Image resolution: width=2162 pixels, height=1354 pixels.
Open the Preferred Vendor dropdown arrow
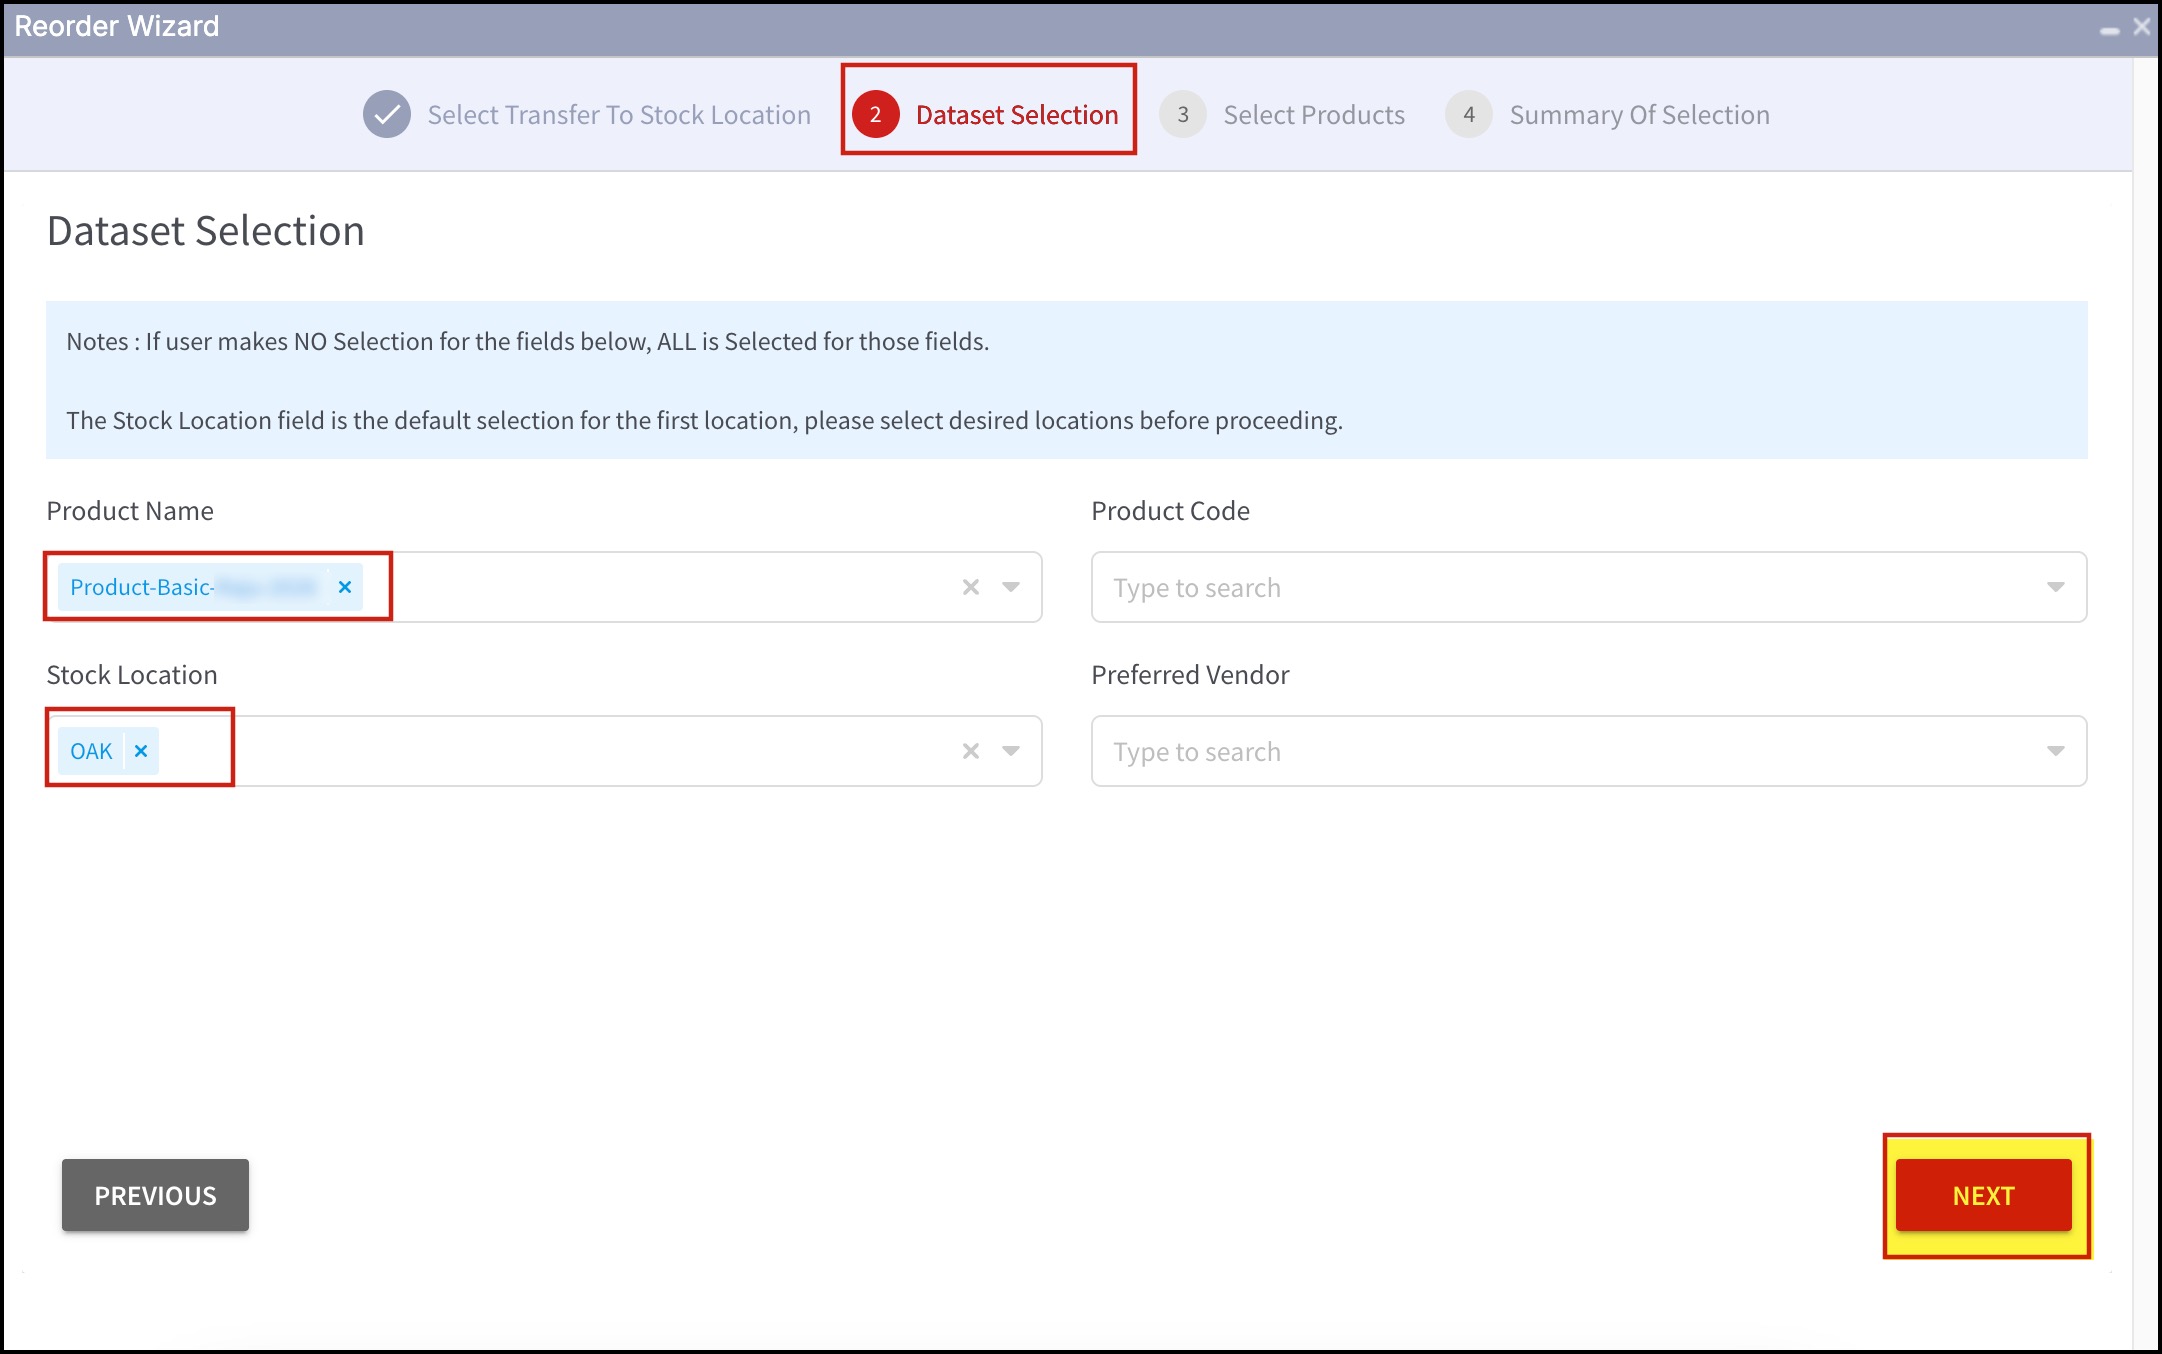tap(2056, 751)
